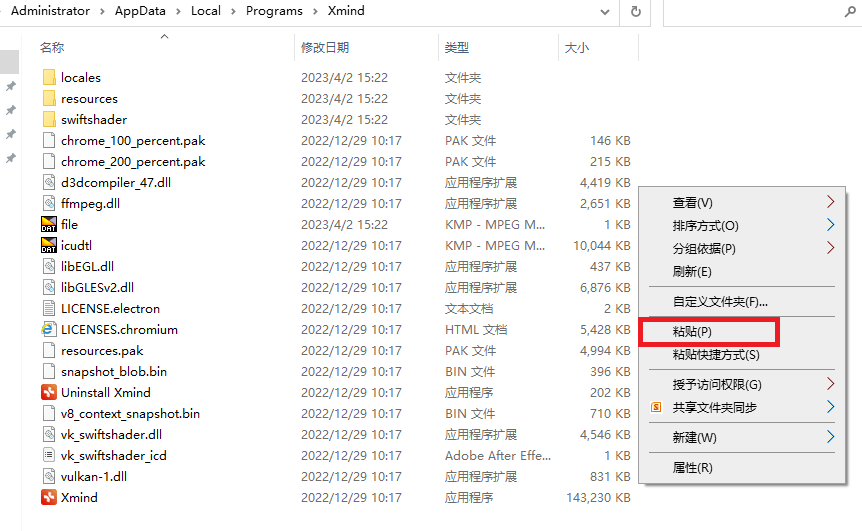Go to Local in the breadcrumb
Screen dimensions: 862x531
pyautogui.click(x=206, y=11)
